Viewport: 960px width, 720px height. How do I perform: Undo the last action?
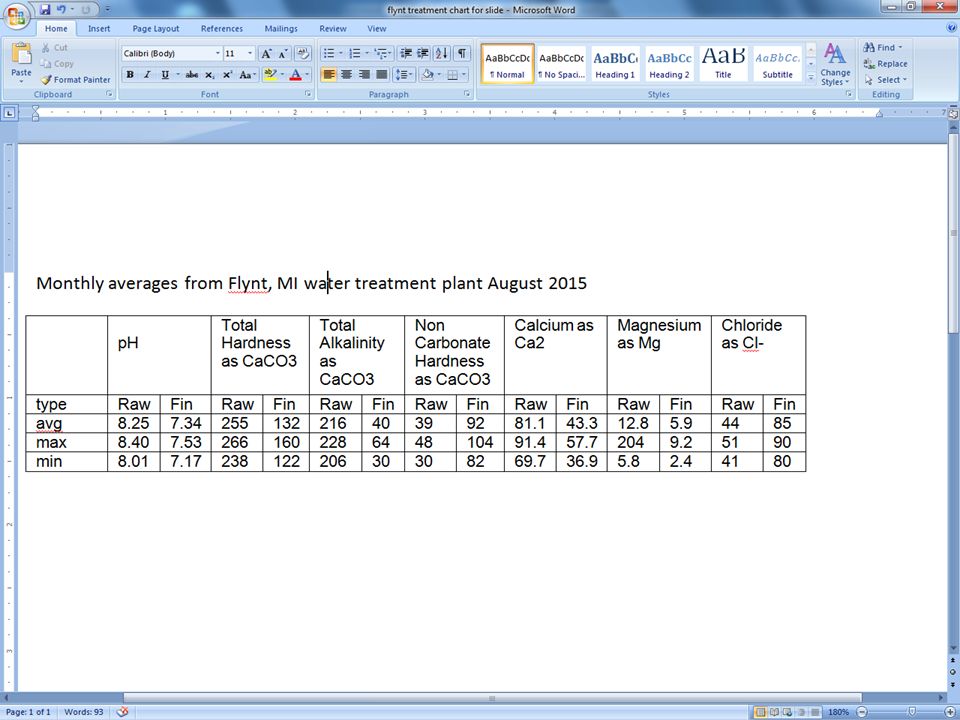pos(61,9)
